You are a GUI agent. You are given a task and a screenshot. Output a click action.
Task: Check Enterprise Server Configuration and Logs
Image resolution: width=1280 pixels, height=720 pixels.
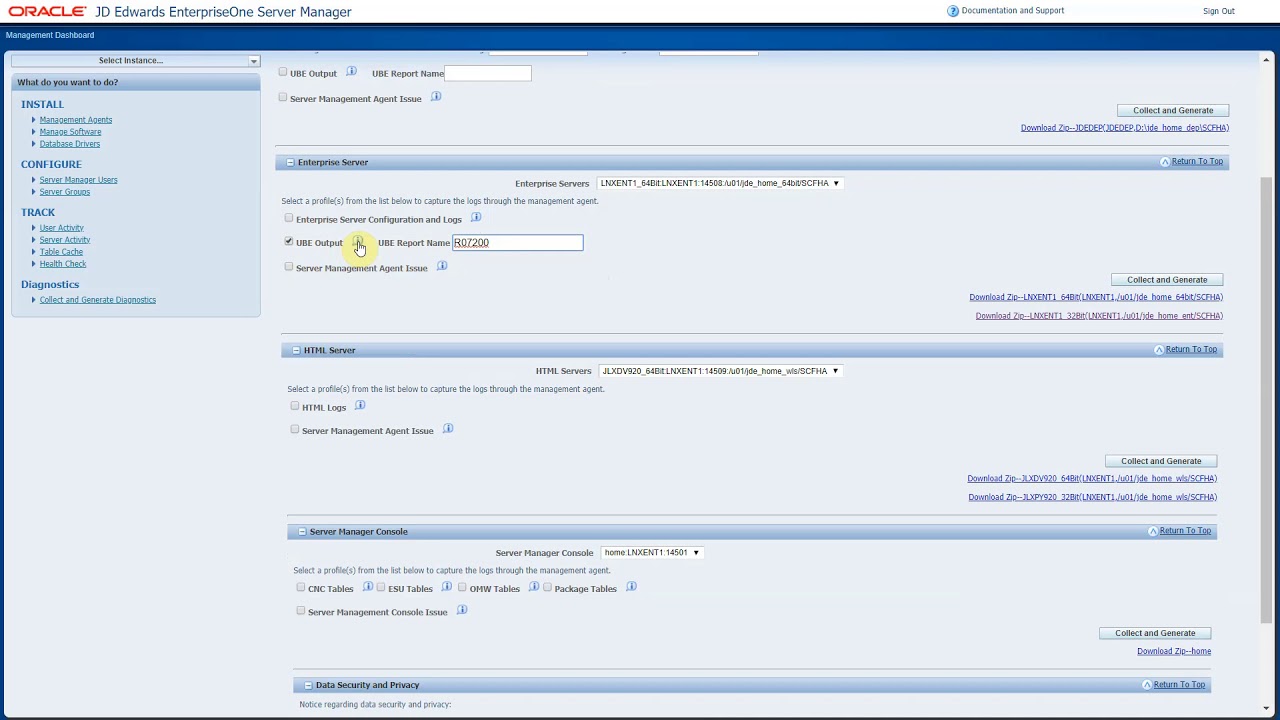coord(289,218)
